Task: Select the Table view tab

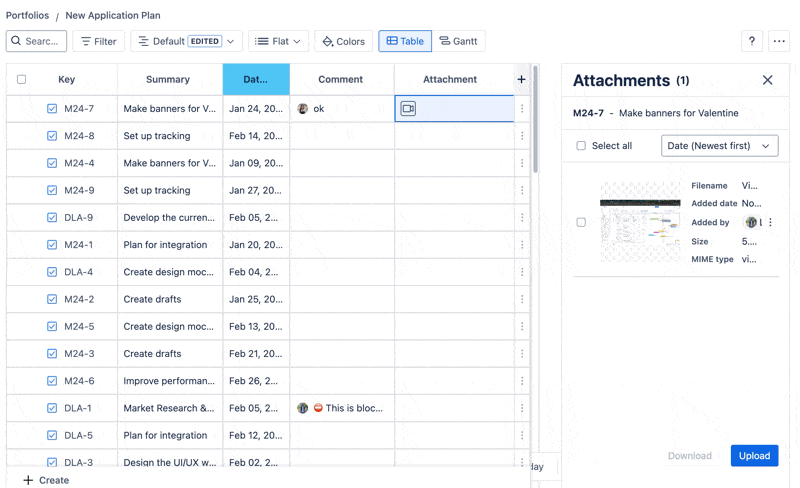Action: 405,41
